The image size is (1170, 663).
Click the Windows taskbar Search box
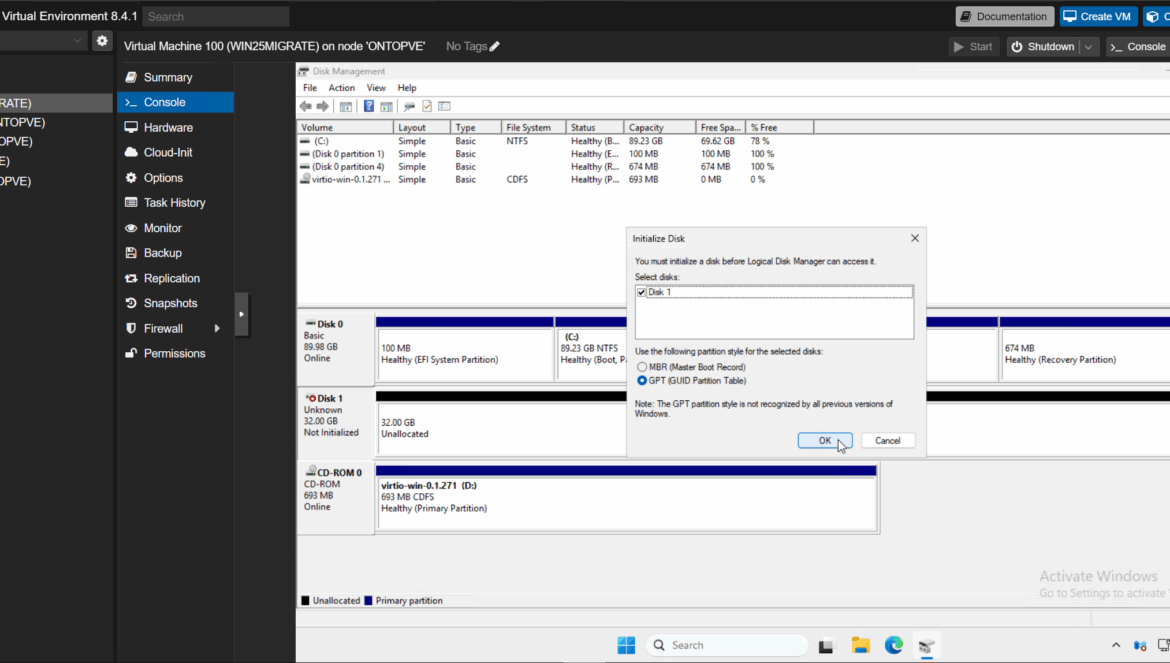pyautogui.click(x=728, y=645)
